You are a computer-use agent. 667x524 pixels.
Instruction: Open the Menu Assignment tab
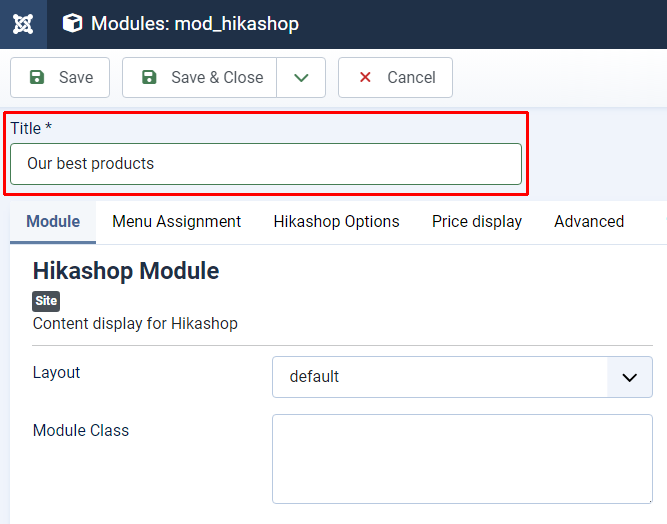[x=177, y=222]
